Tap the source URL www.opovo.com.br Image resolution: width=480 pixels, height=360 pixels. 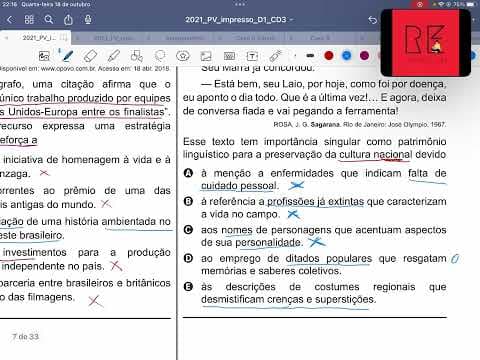tap(68, 69)
